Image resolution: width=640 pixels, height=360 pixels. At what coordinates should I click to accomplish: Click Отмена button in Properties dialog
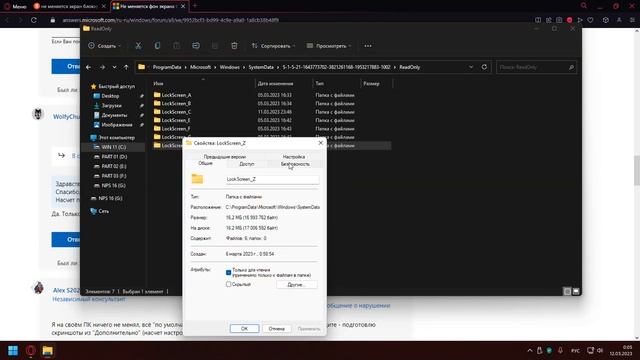point(276,328)
